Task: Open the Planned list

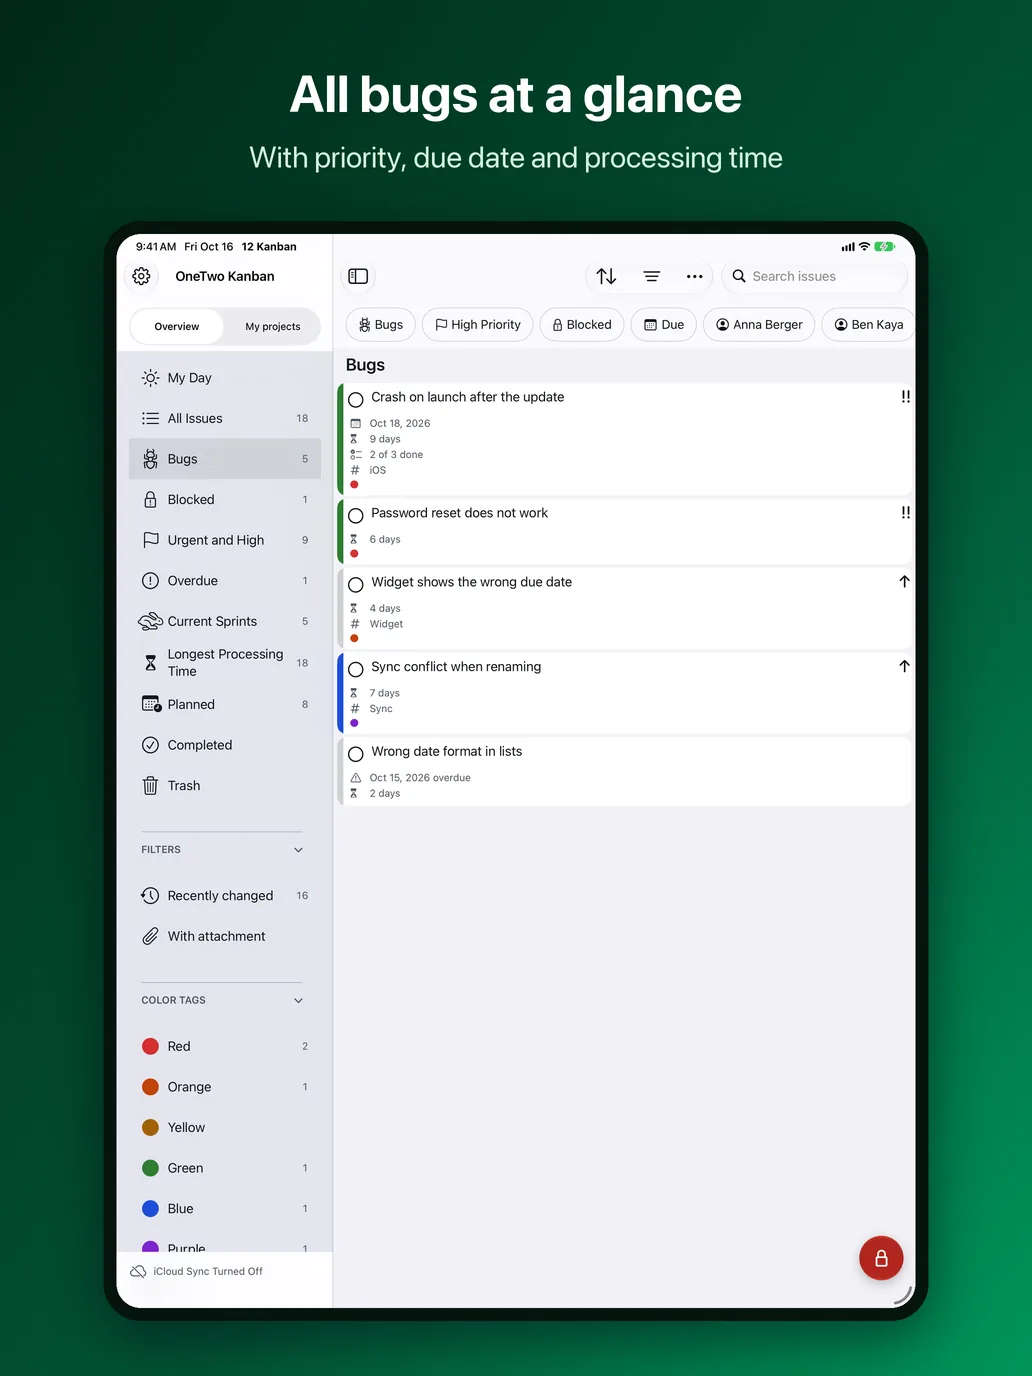Action: click(225, 704)
